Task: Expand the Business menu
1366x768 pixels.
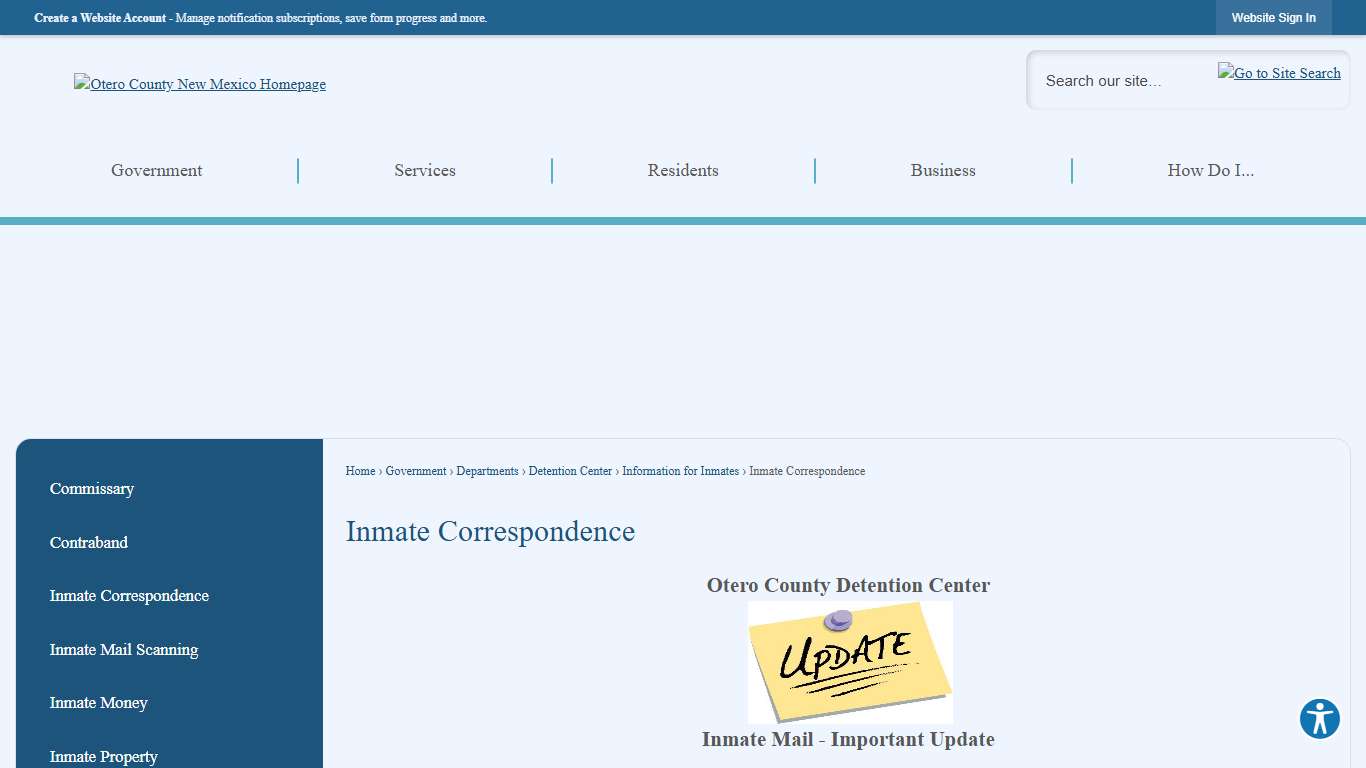Action: (943, 171)
